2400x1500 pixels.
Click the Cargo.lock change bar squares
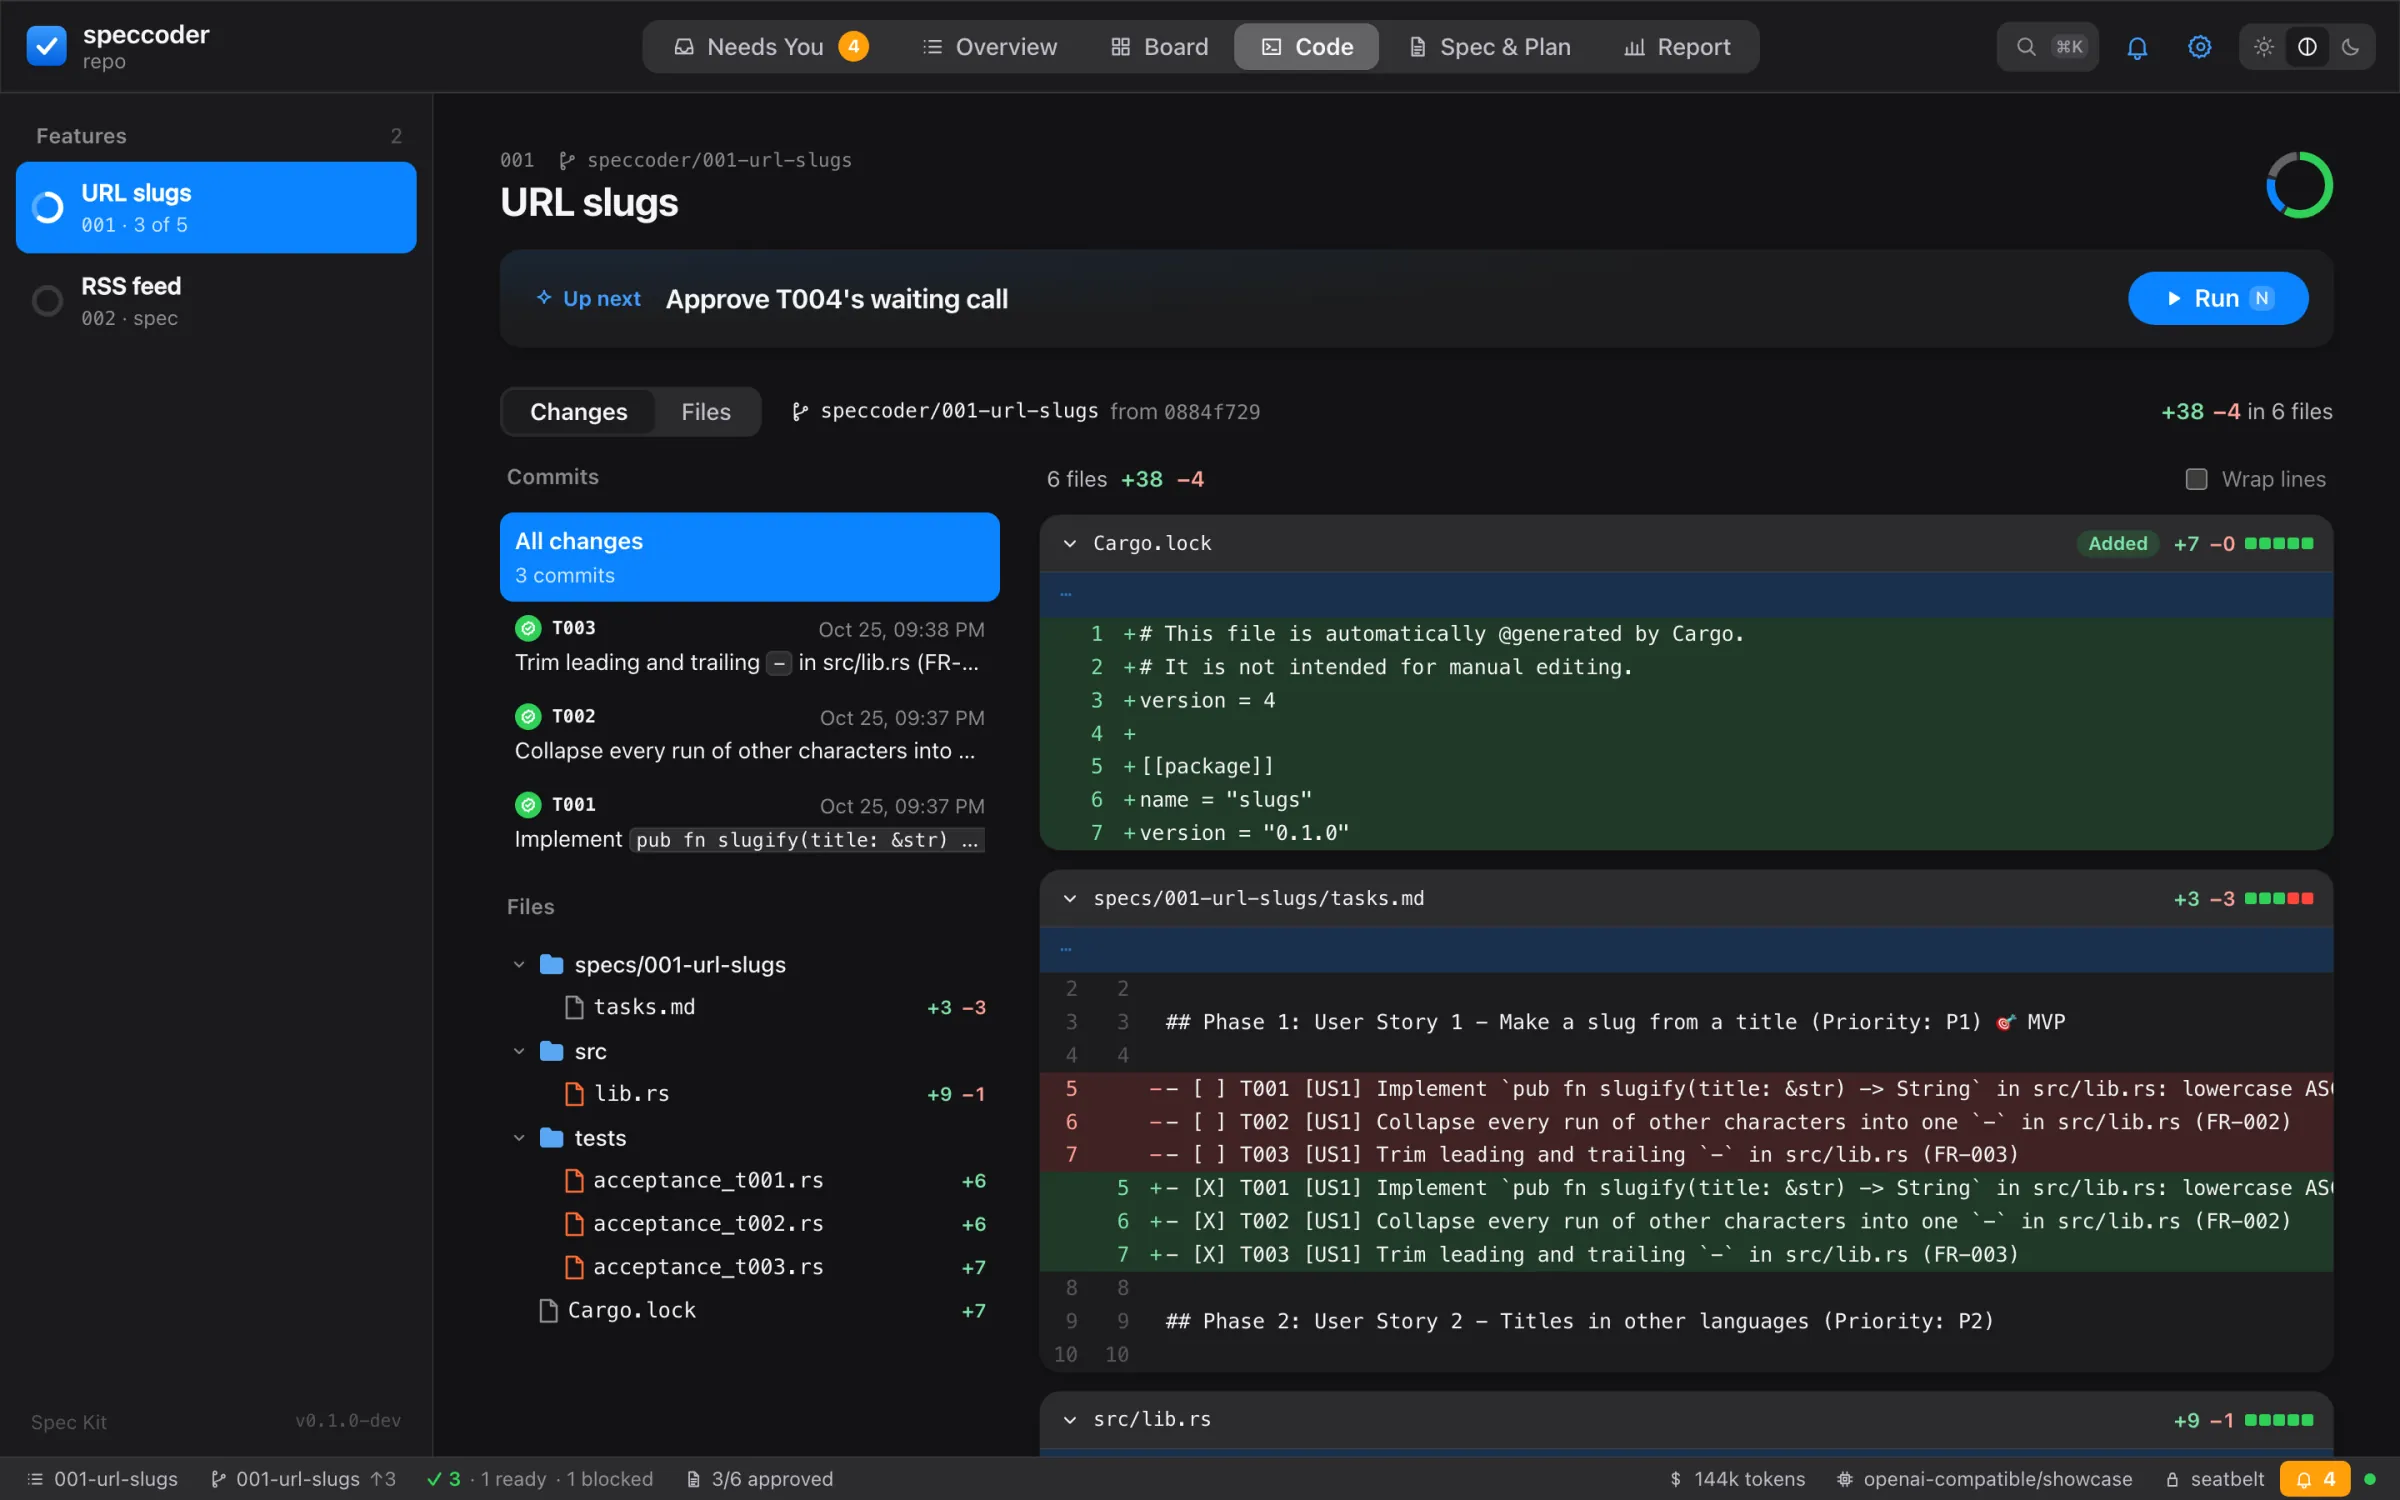pos(2279,543)
